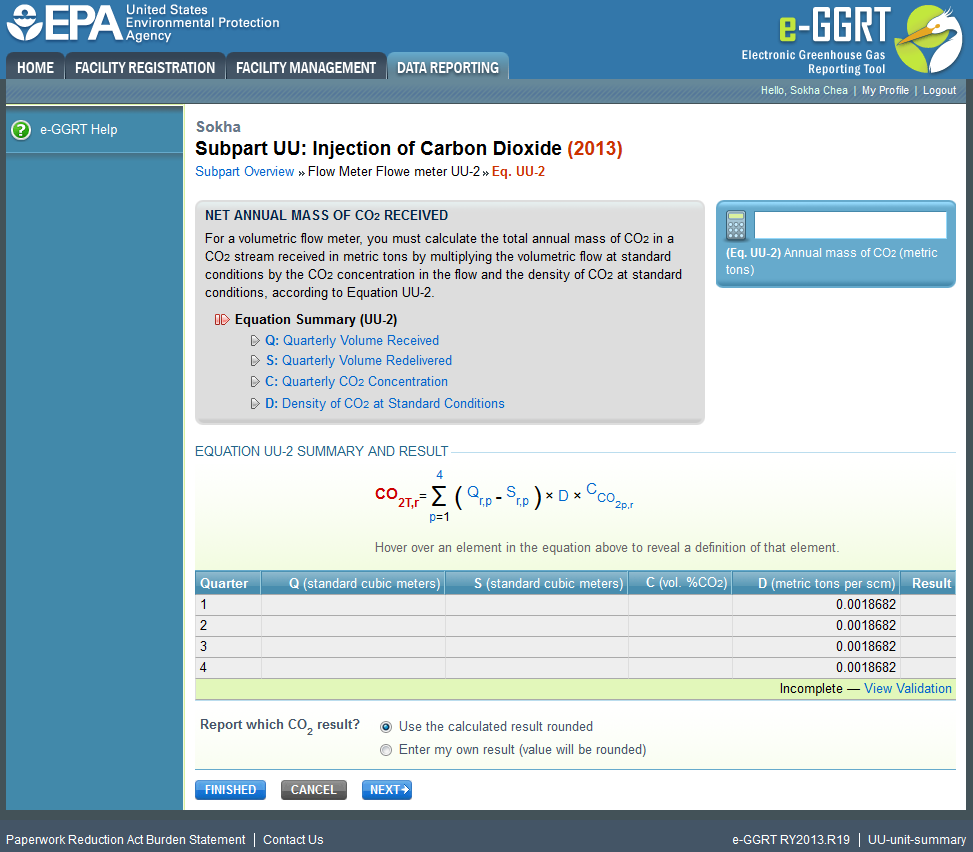Open D: Density of CO2 at Standard Conditions
Image resolution: width=973 pixels, height=852 pixels.
click(x=385, y=403)
